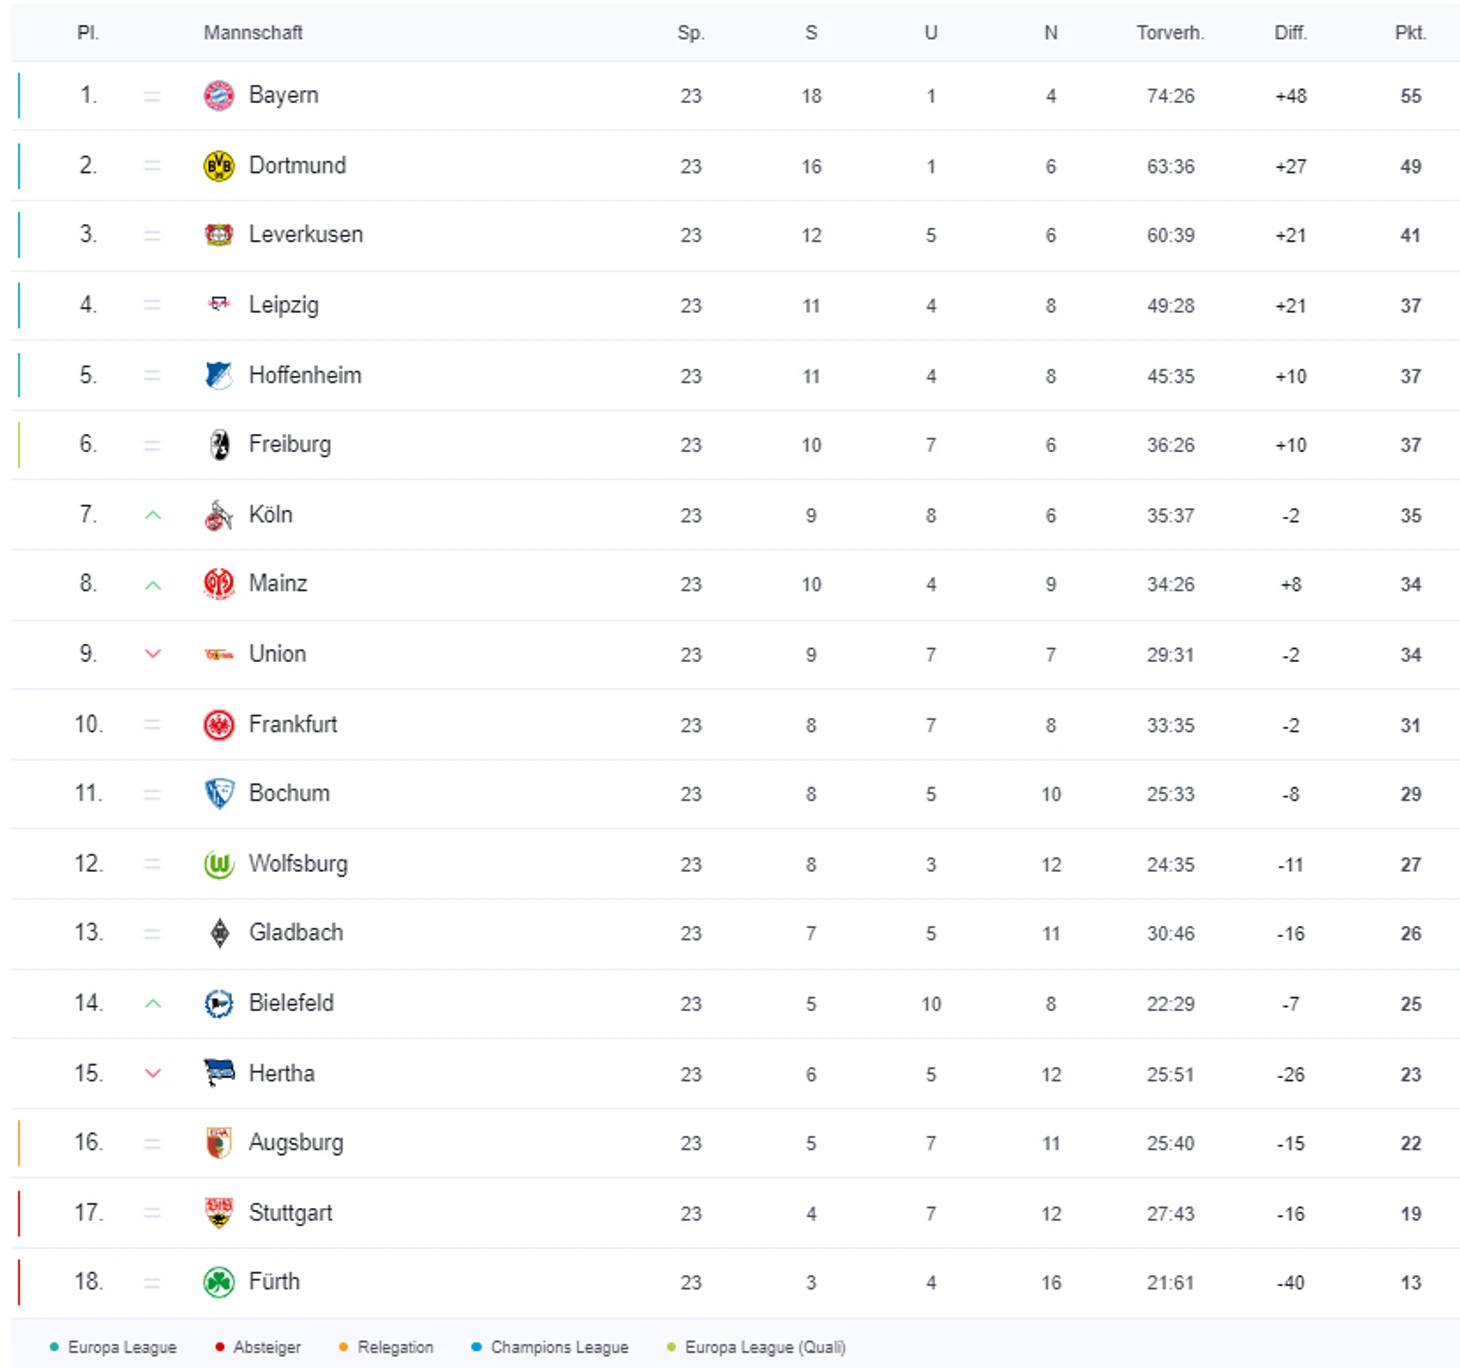Click the Wolfsburg green logo
The image size is (1460, 1368).
pyautogui.click(x=219, y=864)
